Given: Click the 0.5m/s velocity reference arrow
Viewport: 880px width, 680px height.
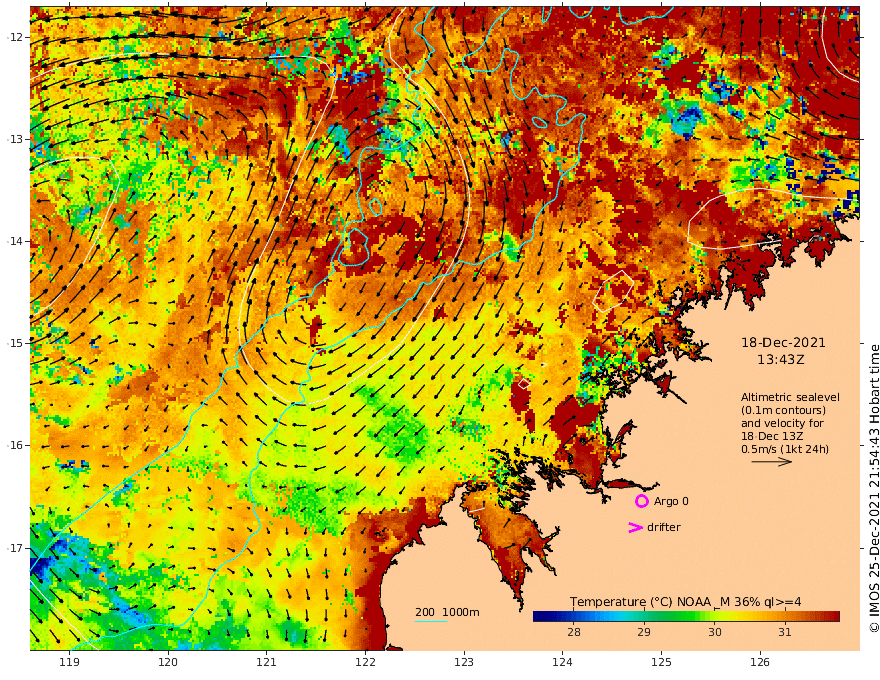Looking at the screenshot, I should (x=772, y=462).
